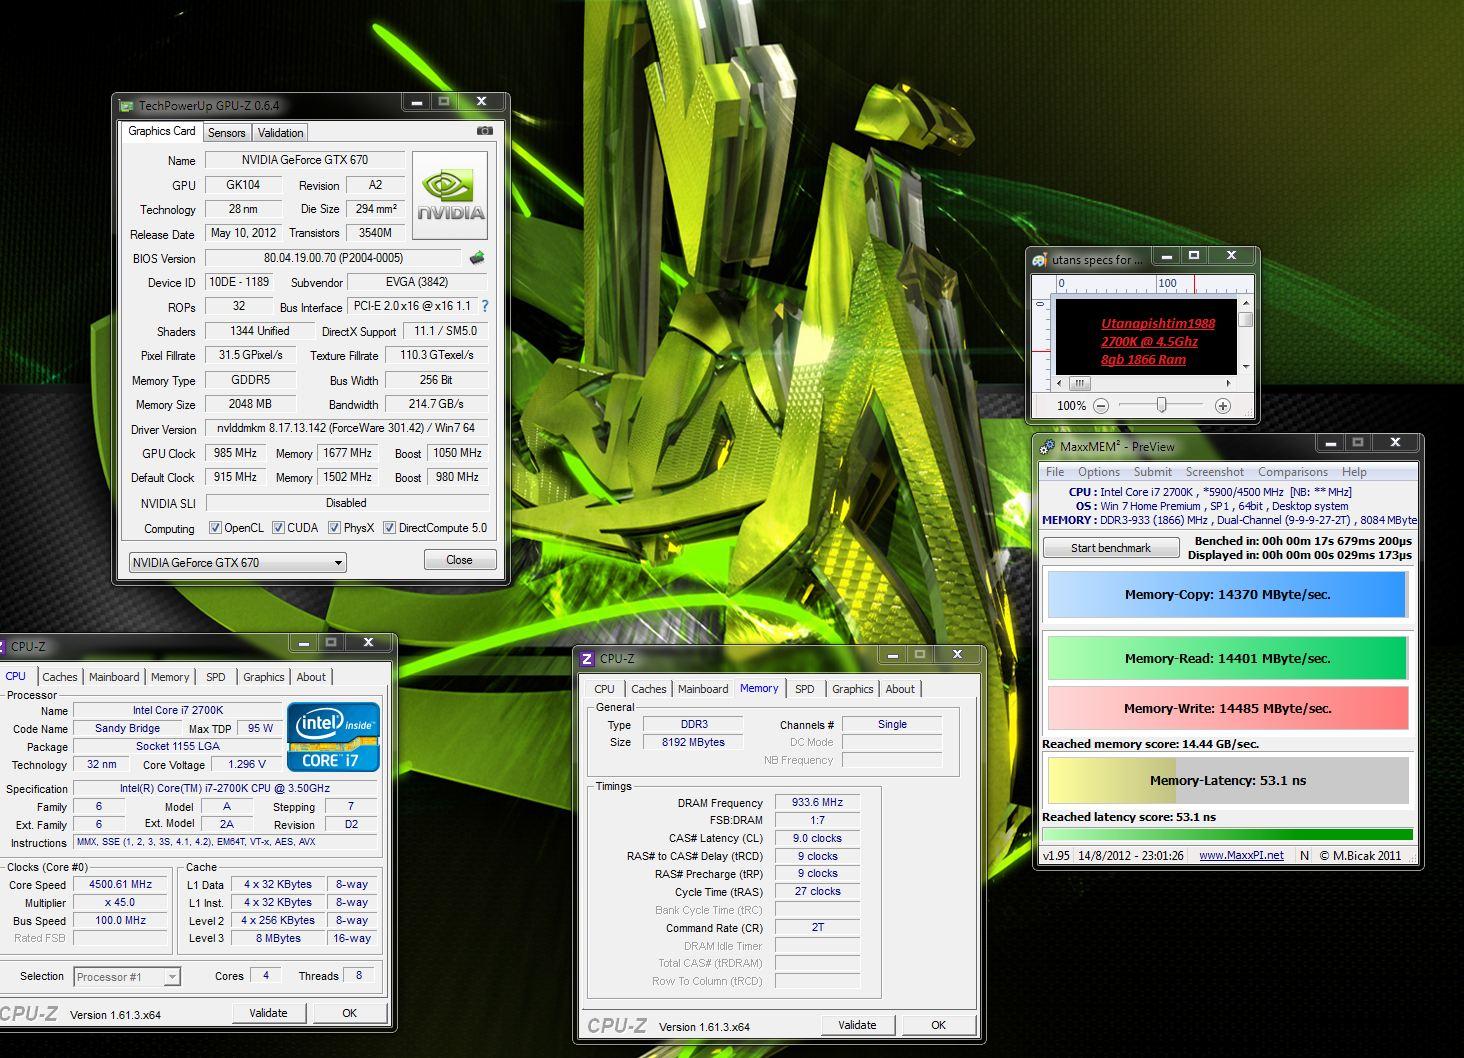The width and height of the screenshot is (1464, 1058).
Task: Switch to GPU-Z Validation tab
Action: point(280,133)
